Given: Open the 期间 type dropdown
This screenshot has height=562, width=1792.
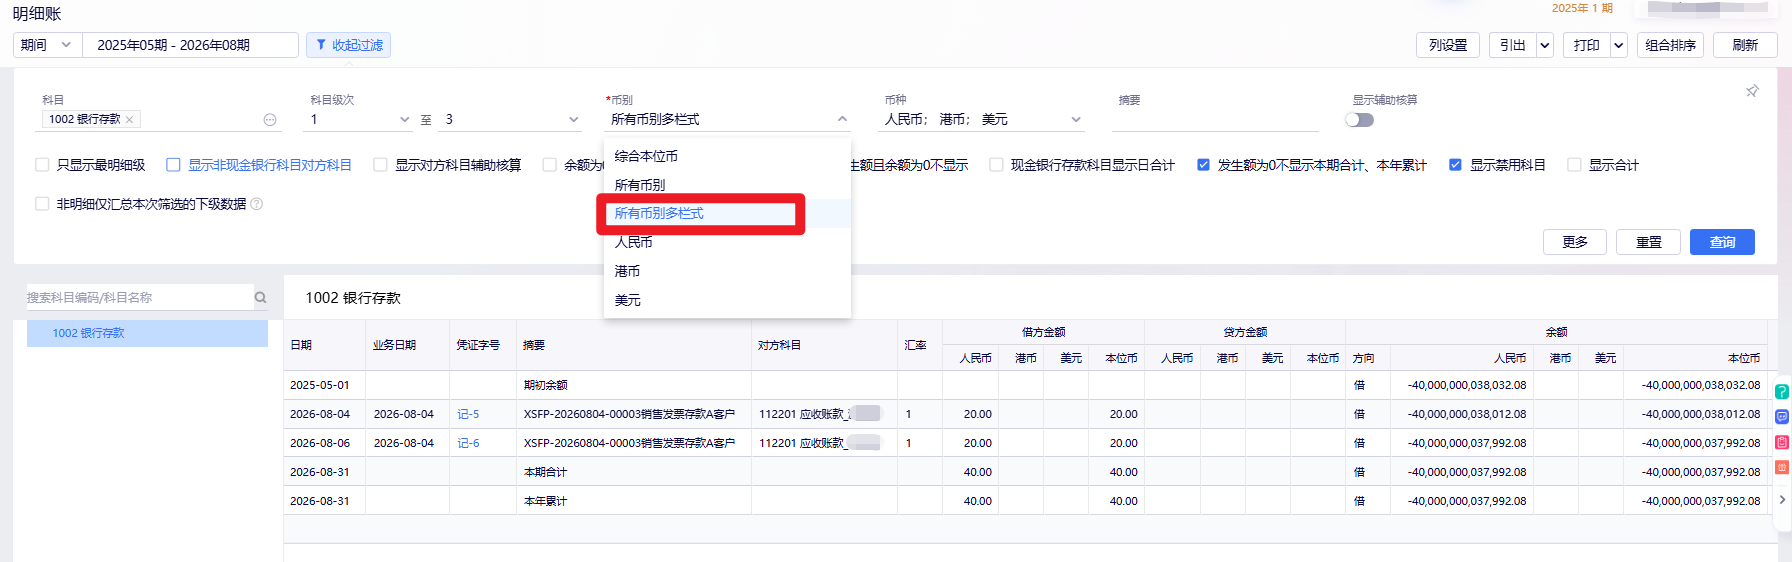Looking at the screenshot, I should coord(47,45).
